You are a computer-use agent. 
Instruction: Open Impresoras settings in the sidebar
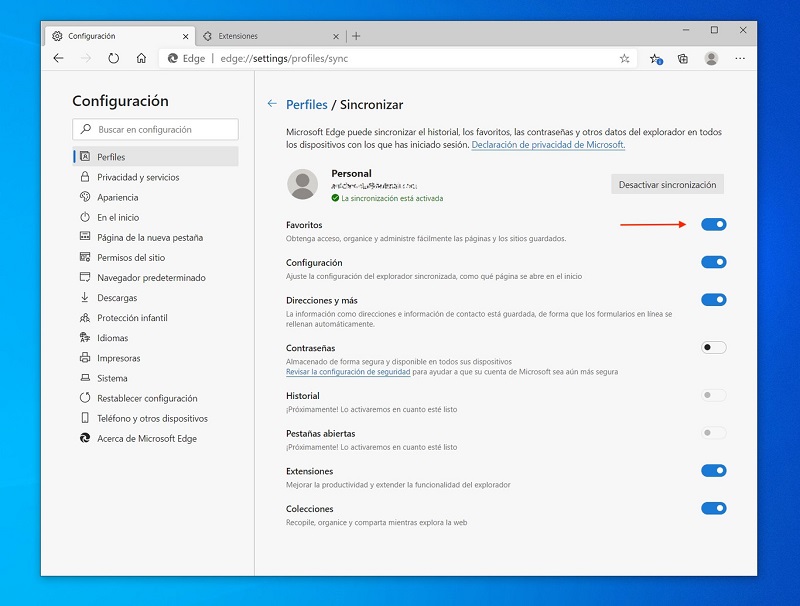click(x=155, y=358)
